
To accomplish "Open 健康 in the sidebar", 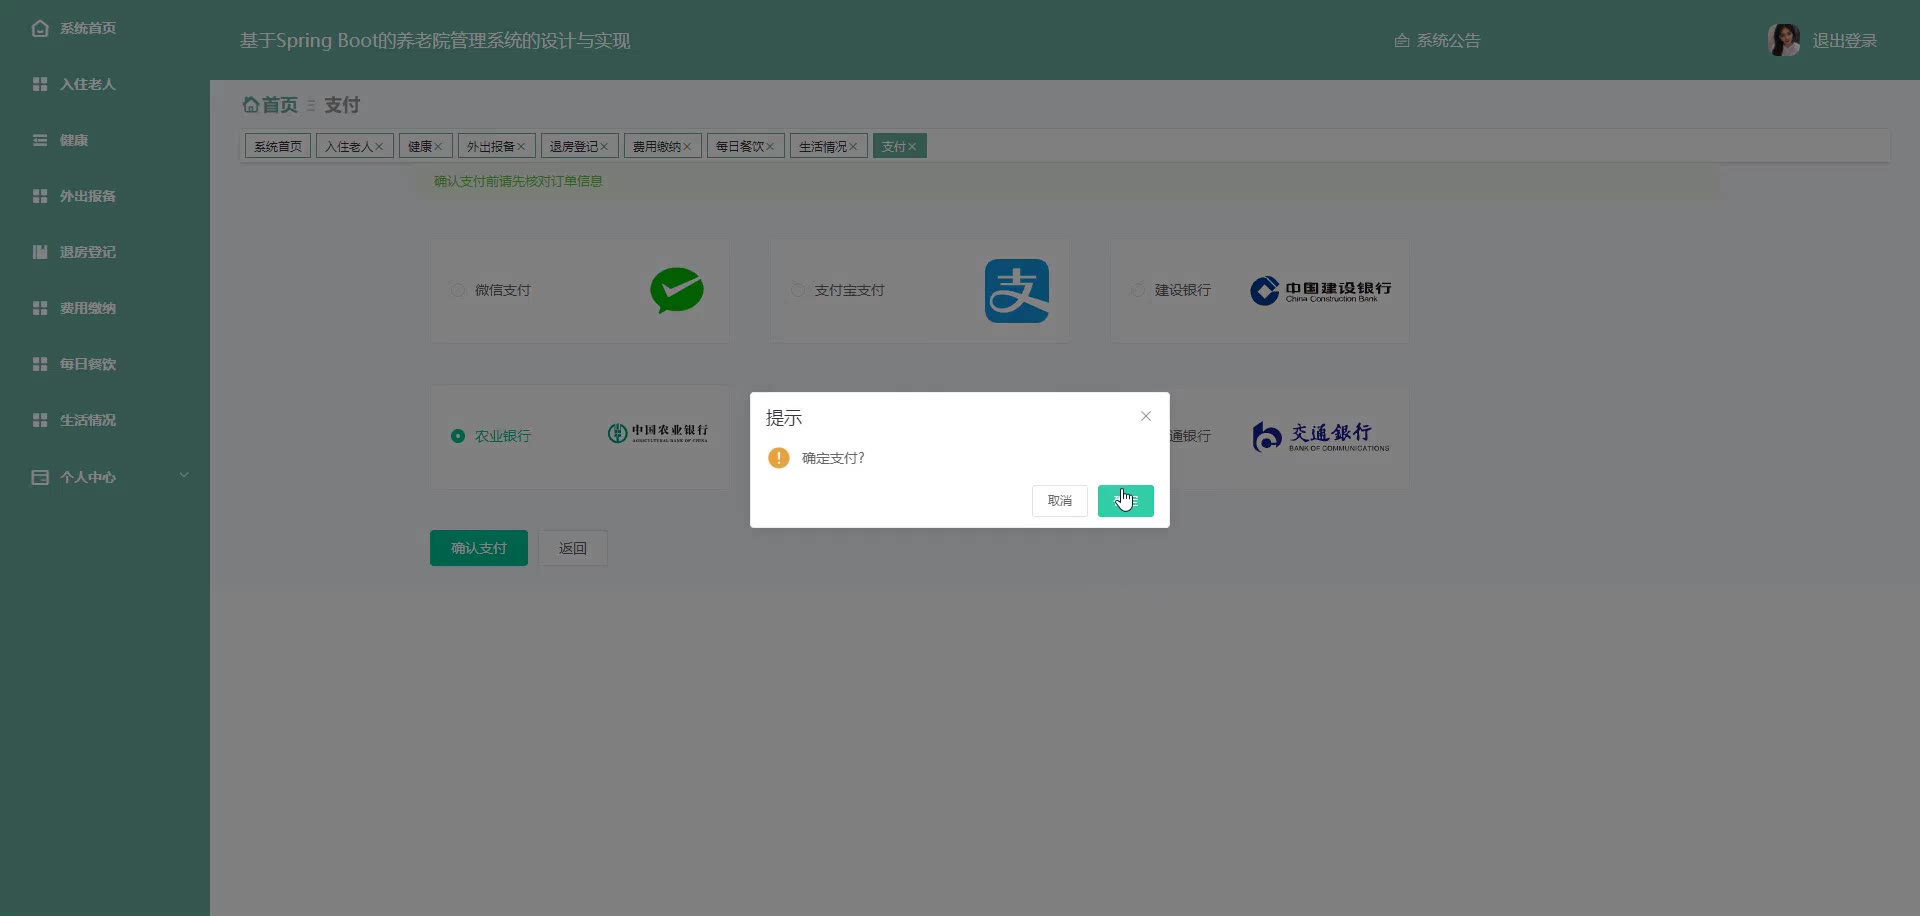I will click(x=74, y=140).
